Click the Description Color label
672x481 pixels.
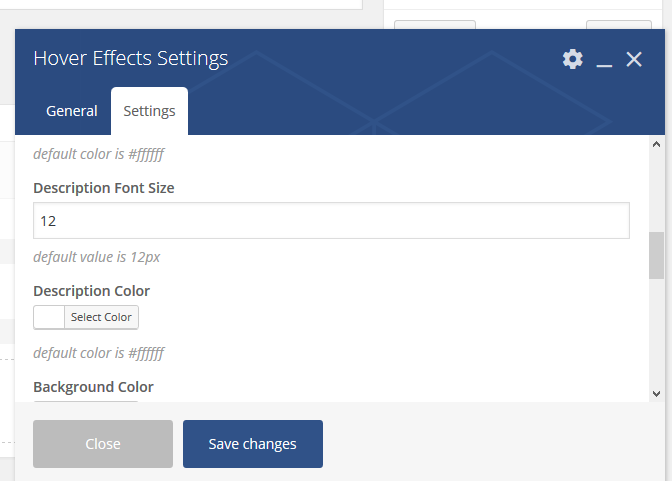tap(92, 291)
